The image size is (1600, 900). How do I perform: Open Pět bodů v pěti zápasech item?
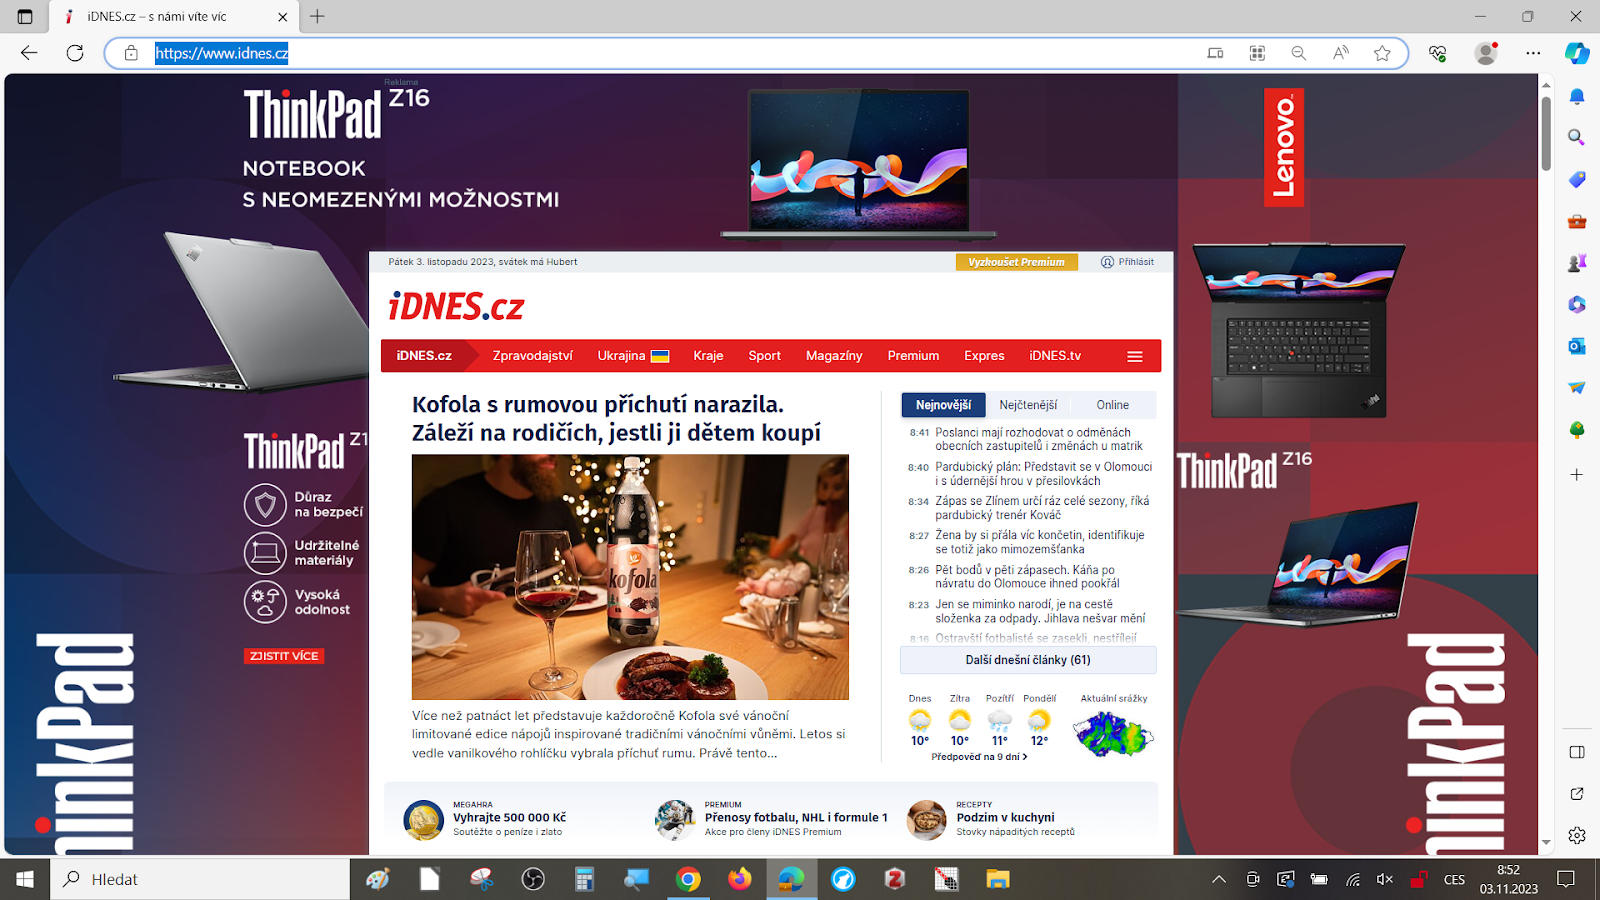[1027, 576]
